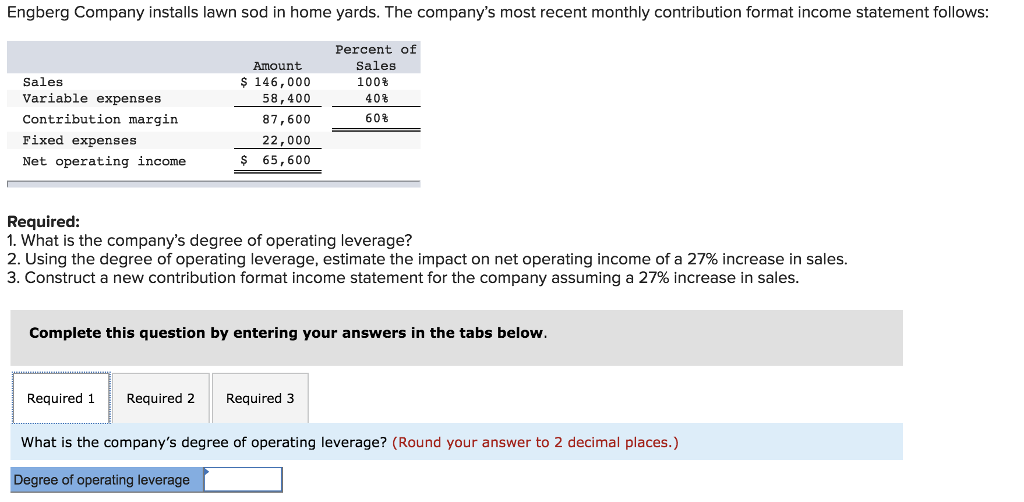Click the scrollbar beneath the income statement table
Screen dimensions: 1024x502
(x=214, y=184)
